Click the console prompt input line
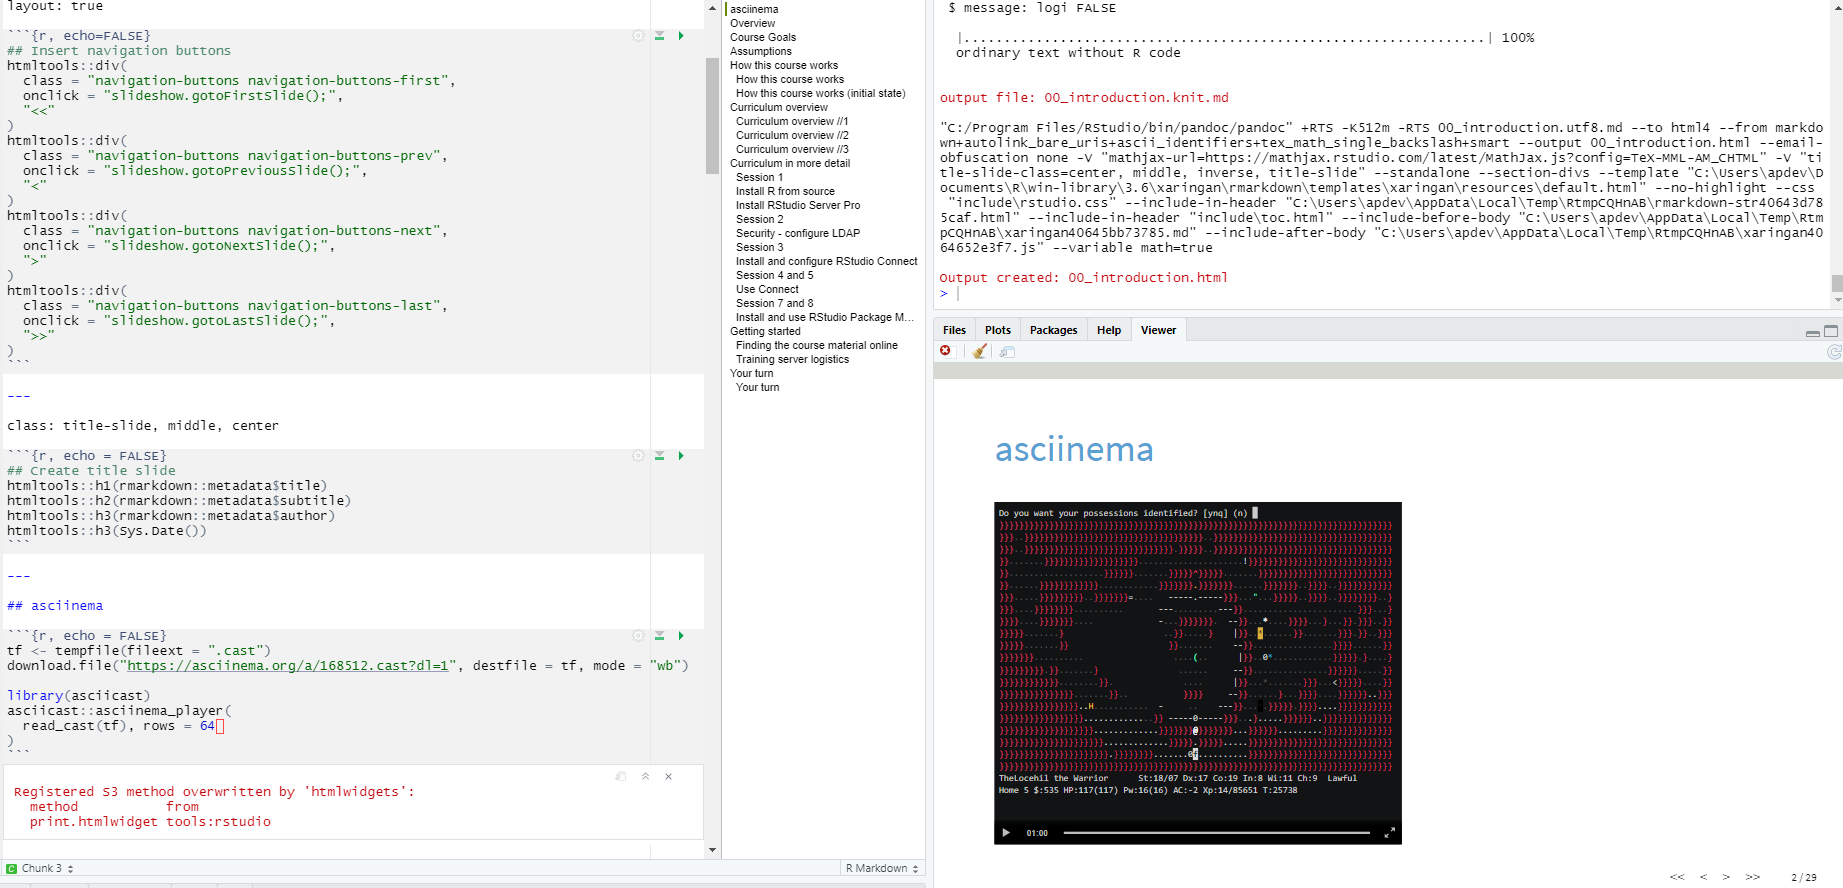Screen dimensions: 1843x888 1383,294
